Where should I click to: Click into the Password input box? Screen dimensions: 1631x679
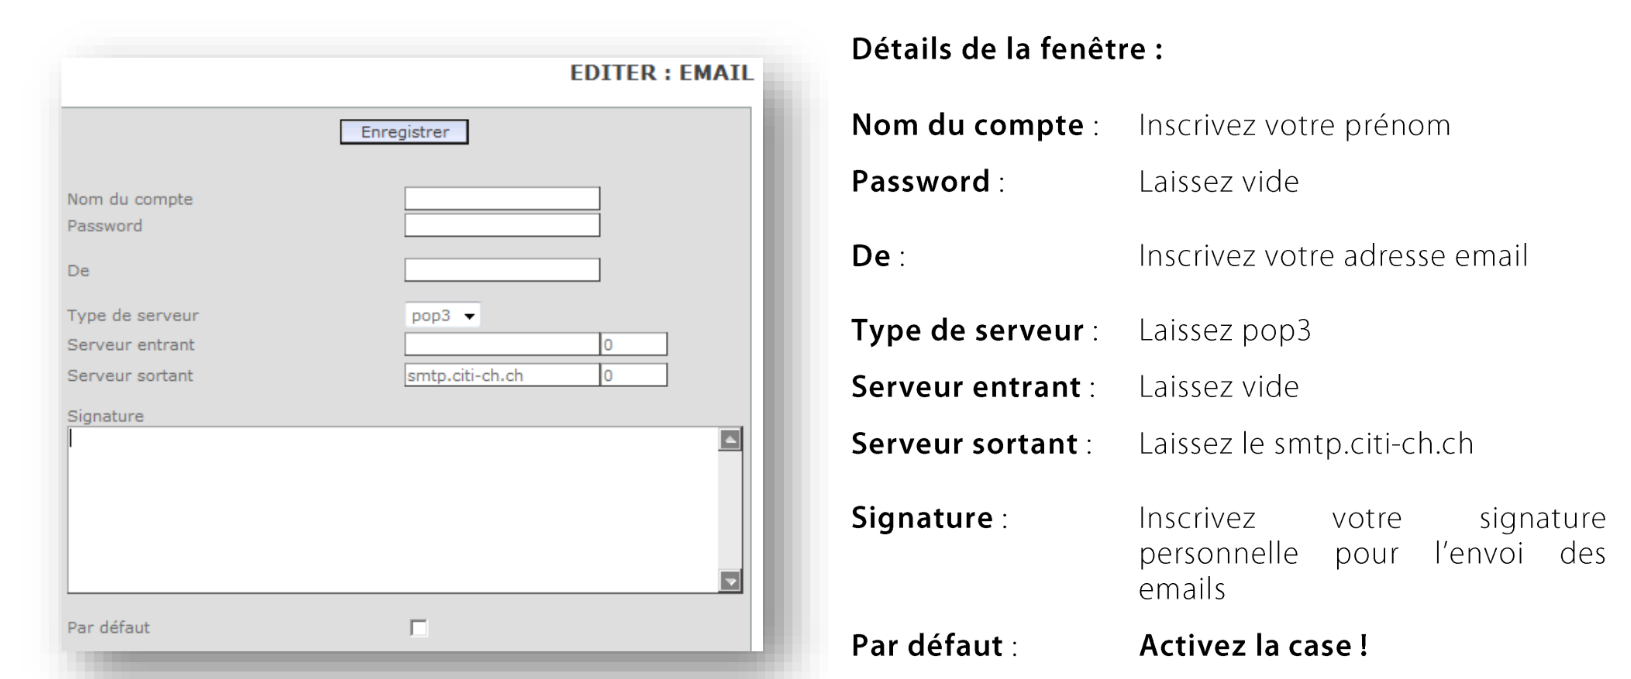502,225
